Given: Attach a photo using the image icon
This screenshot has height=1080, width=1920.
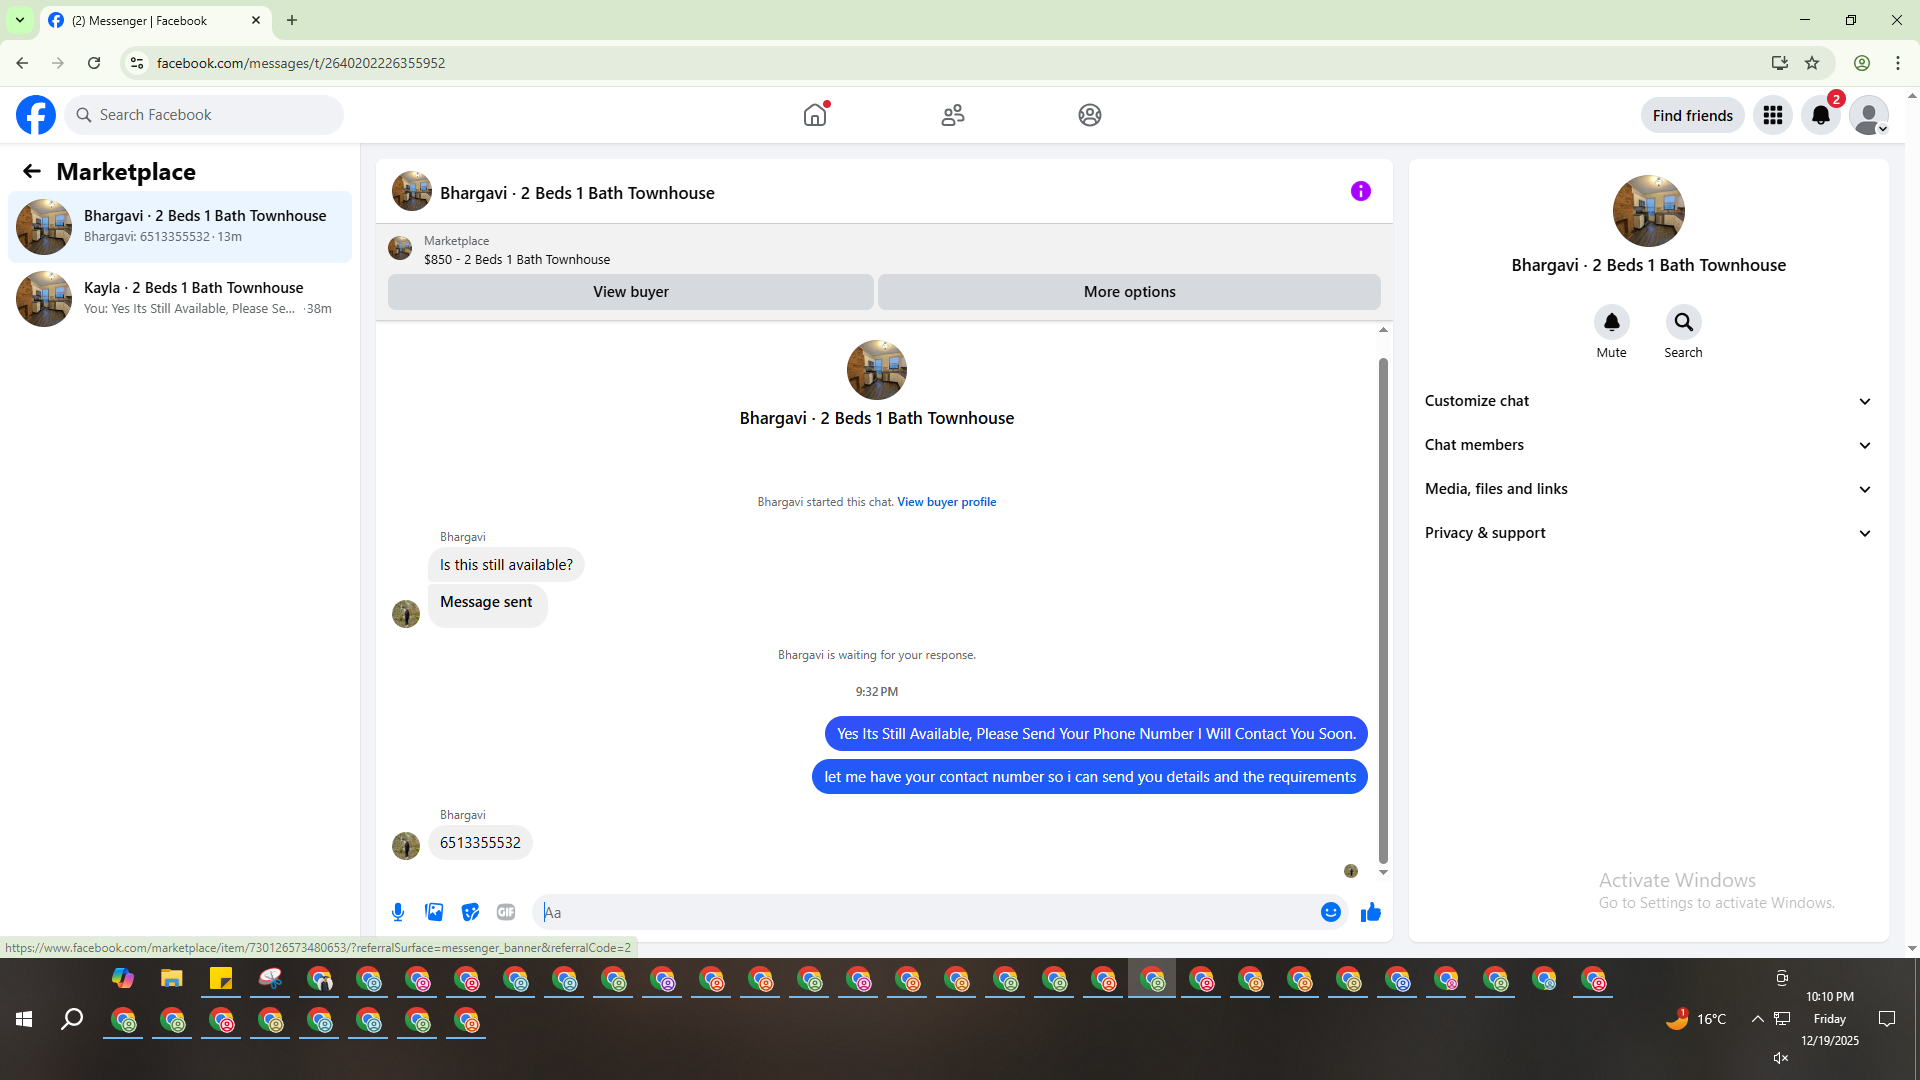Looking at the screenshot, I should click(434, 912).
